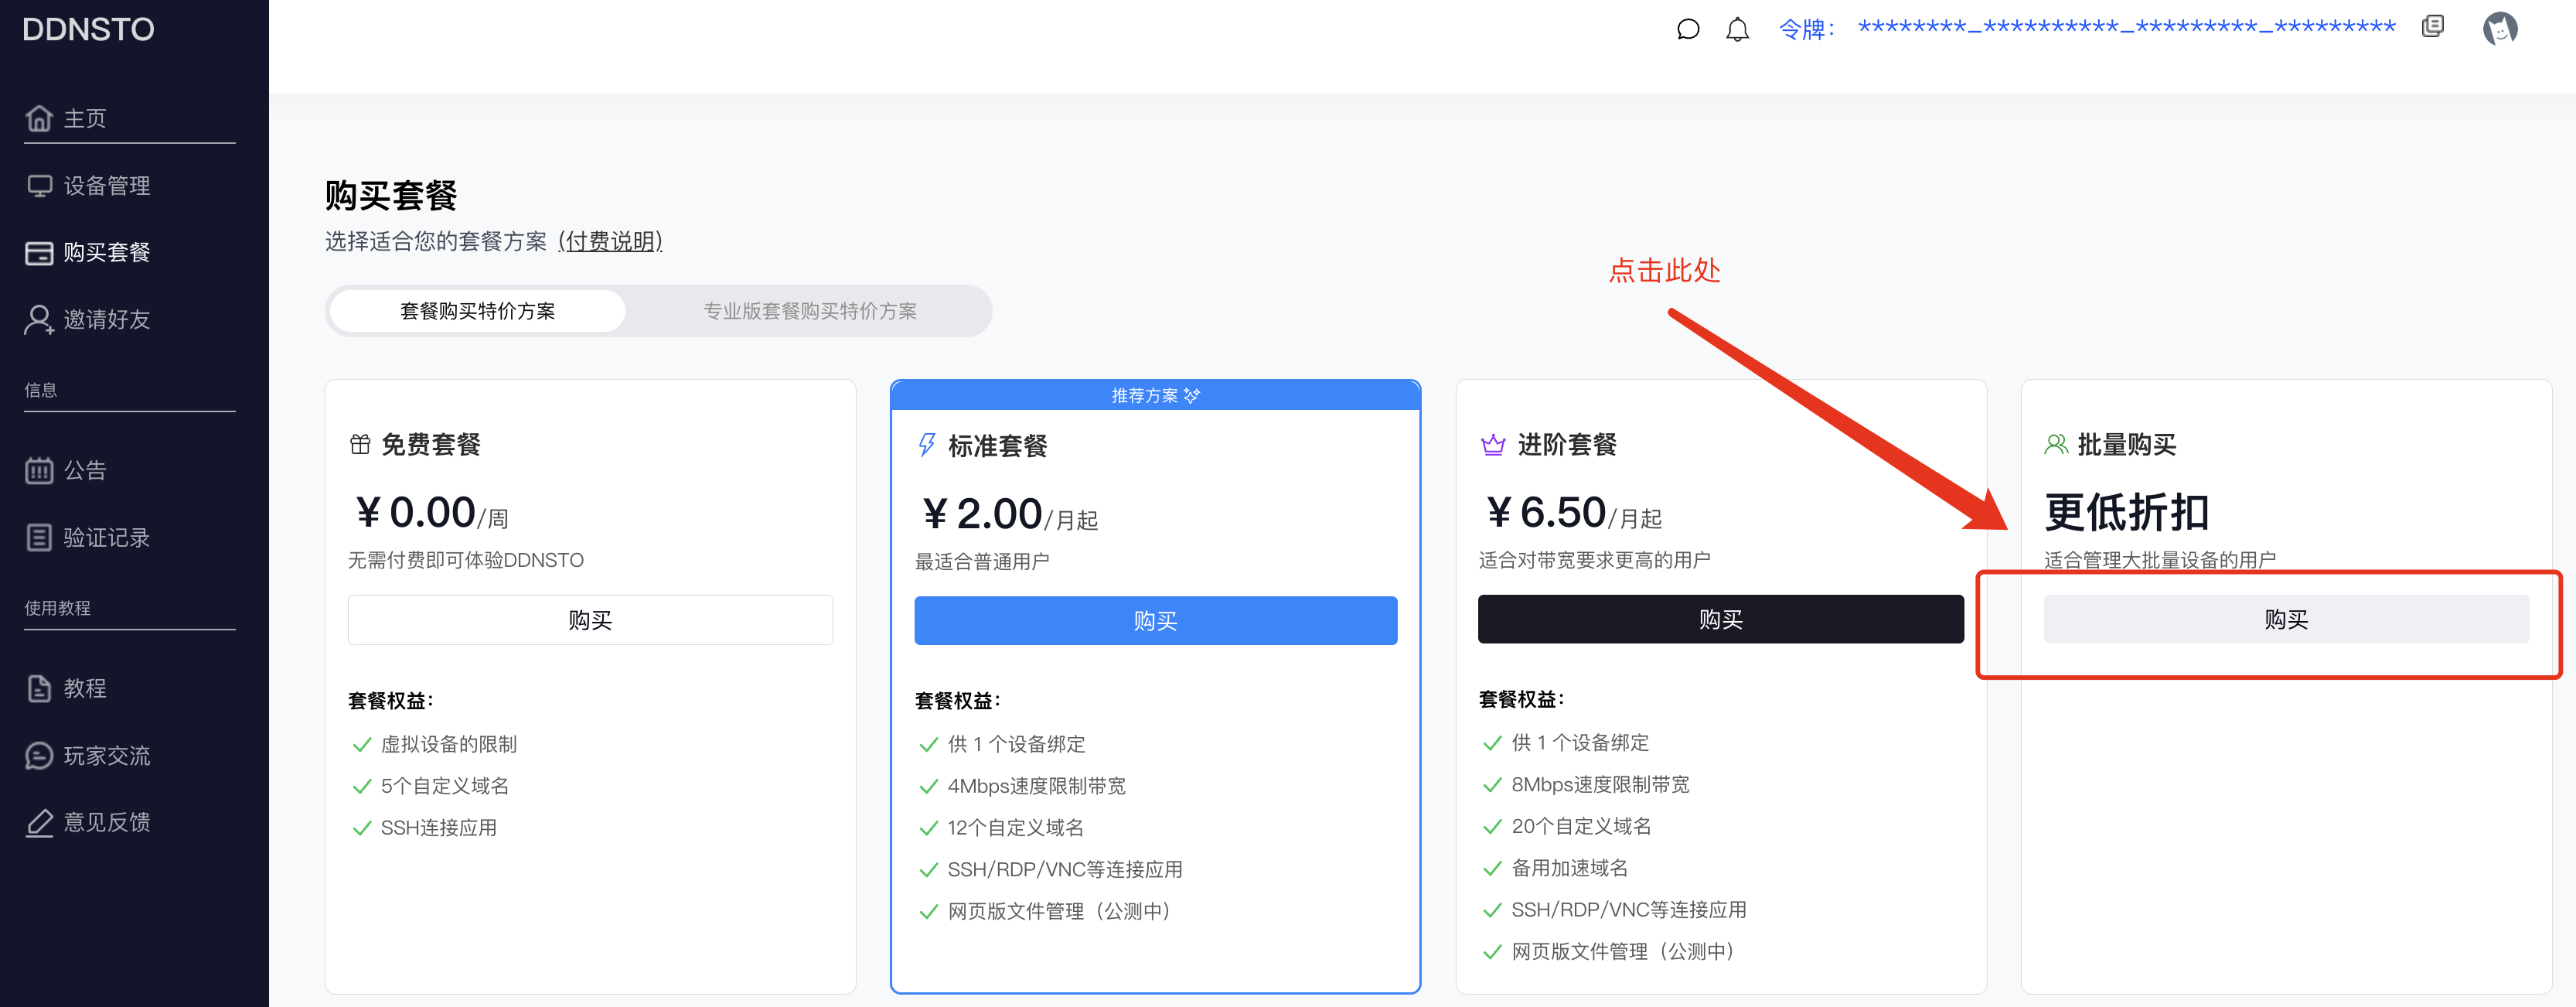This screenshot has height=1007, width=2576.
Task: Click the chat message bubble icon
Action: [x=1687, y=29]
